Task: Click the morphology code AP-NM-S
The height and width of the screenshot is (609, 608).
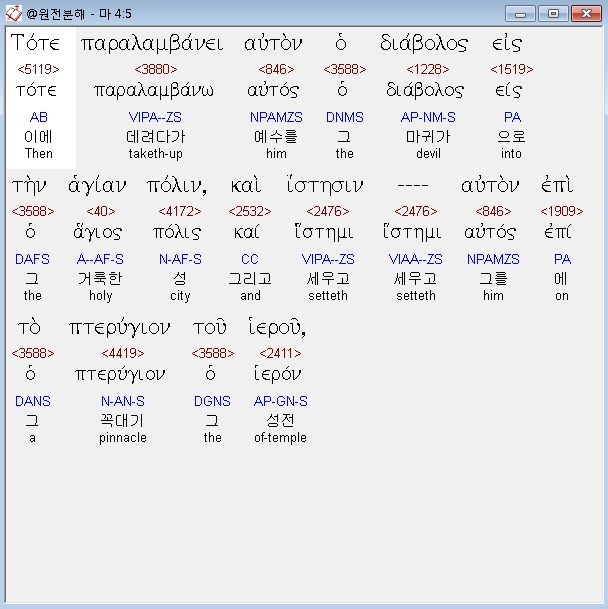Action: coord(428,117)
